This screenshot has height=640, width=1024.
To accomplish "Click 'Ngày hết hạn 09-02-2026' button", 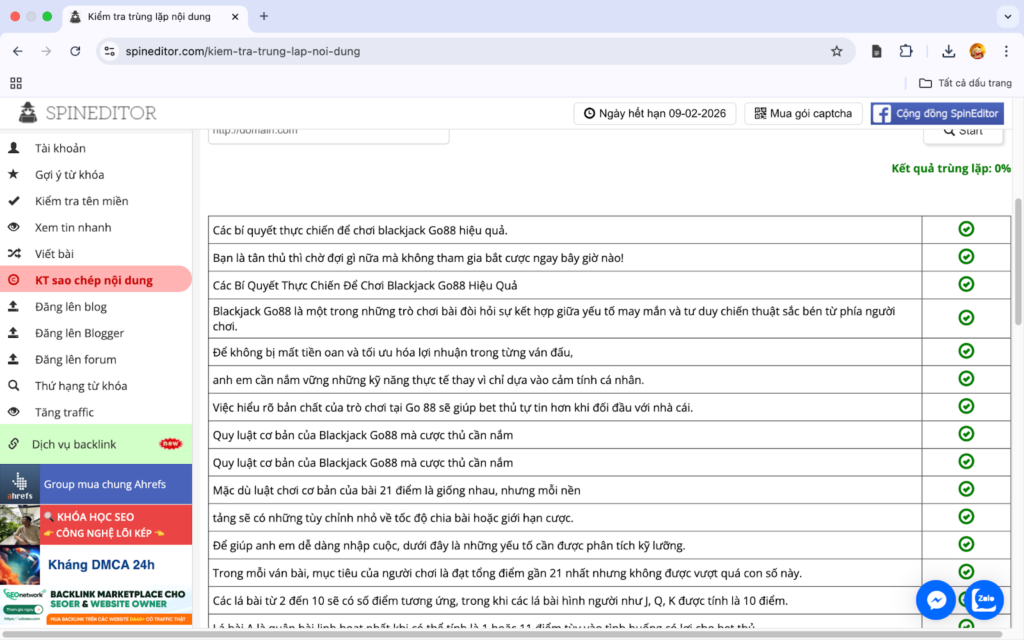I will 655,114.
